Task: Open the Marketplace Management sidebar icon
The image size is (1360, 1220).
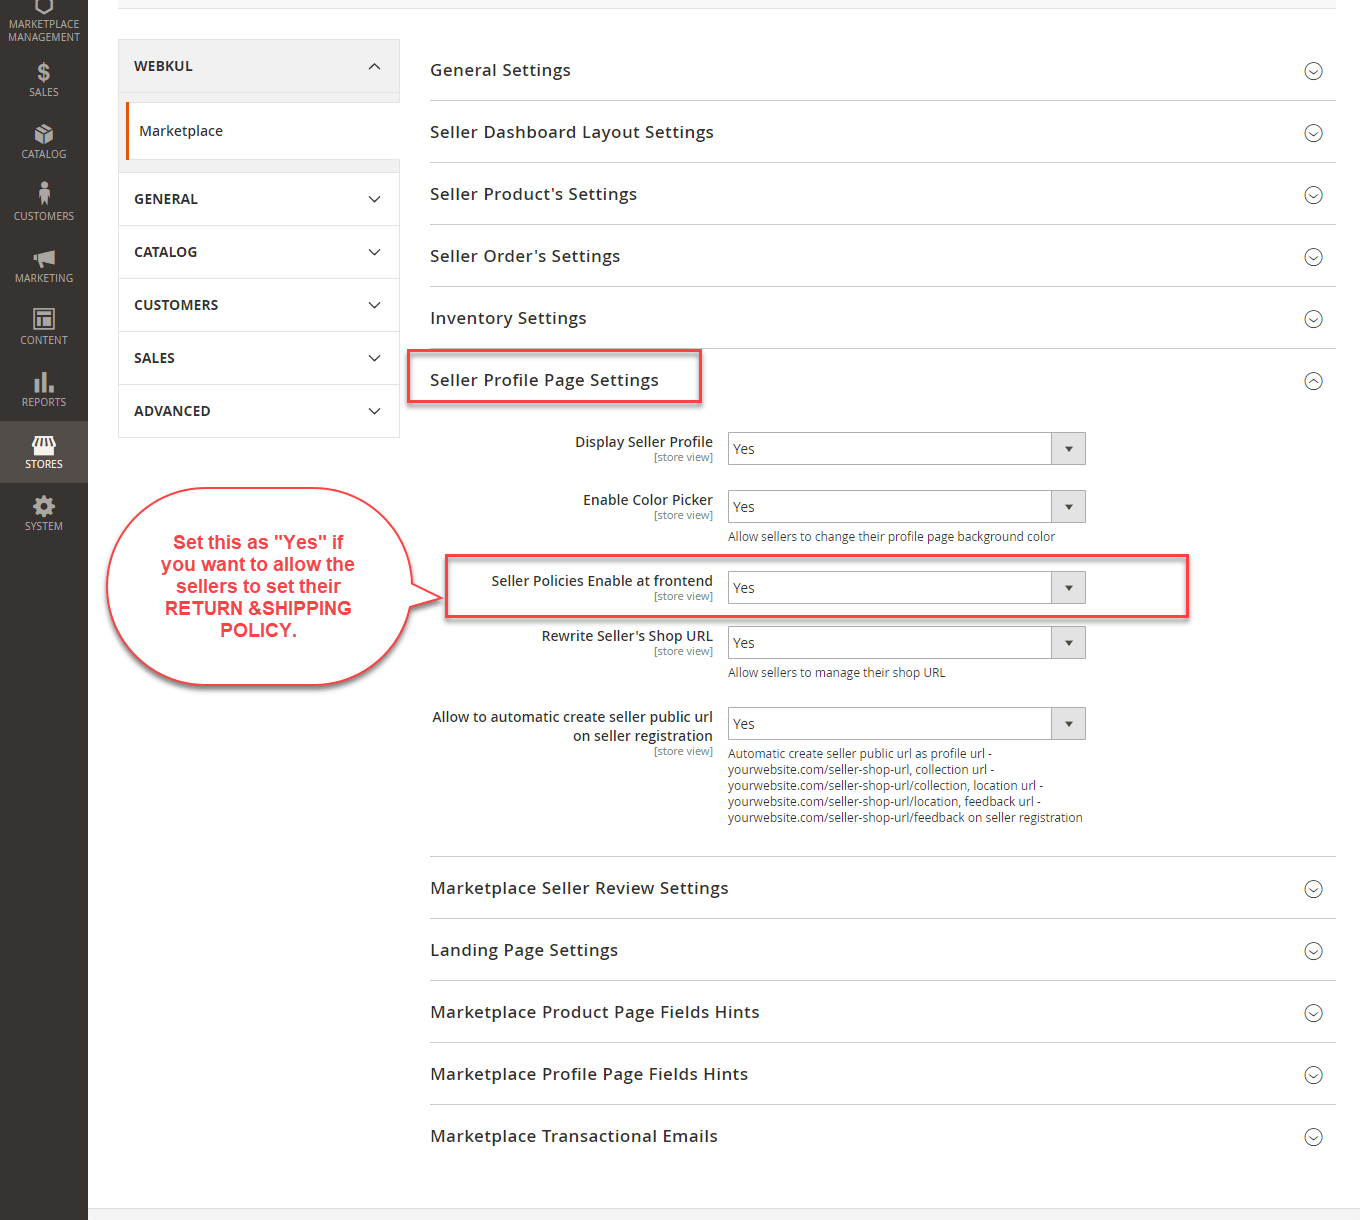Action: (43, 20)
